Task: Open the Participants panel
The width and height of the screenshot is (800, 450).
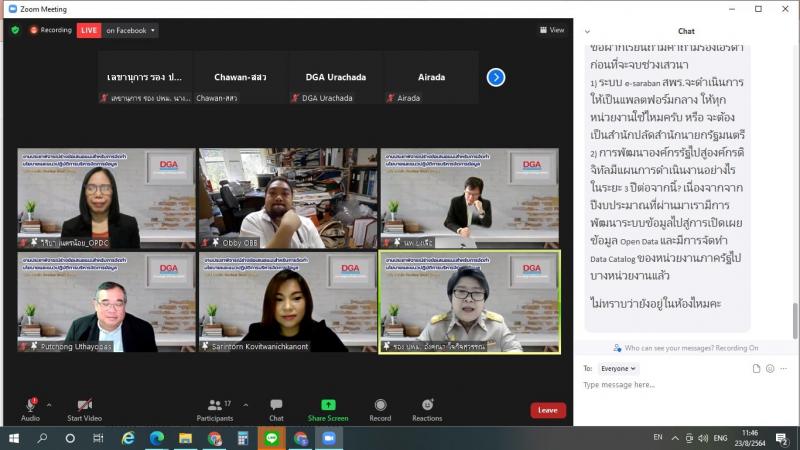Action: click(x=215, y=410)
